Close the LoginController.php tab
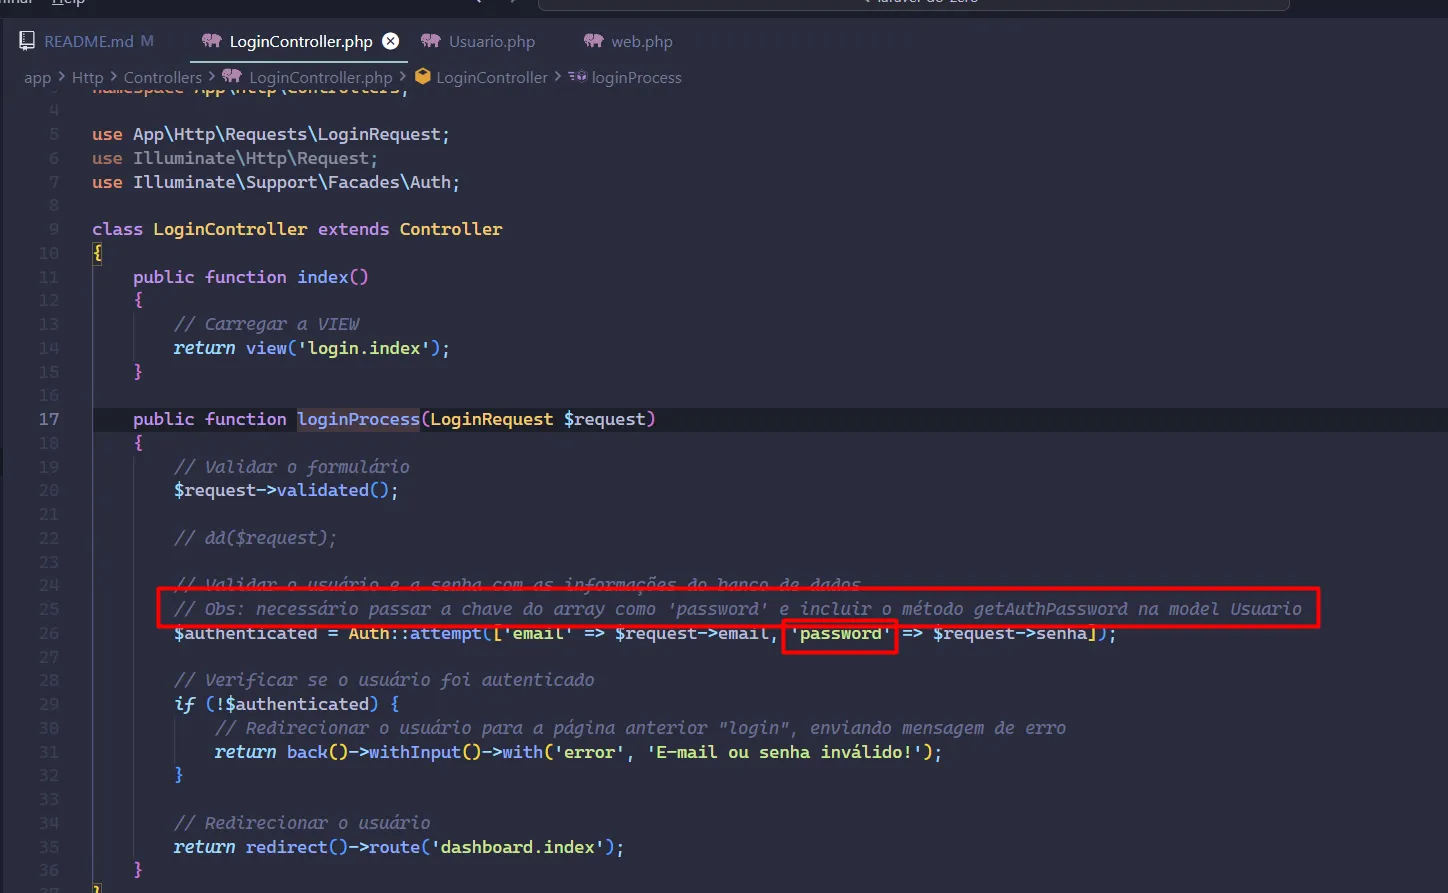 click(x=391, y=41)
